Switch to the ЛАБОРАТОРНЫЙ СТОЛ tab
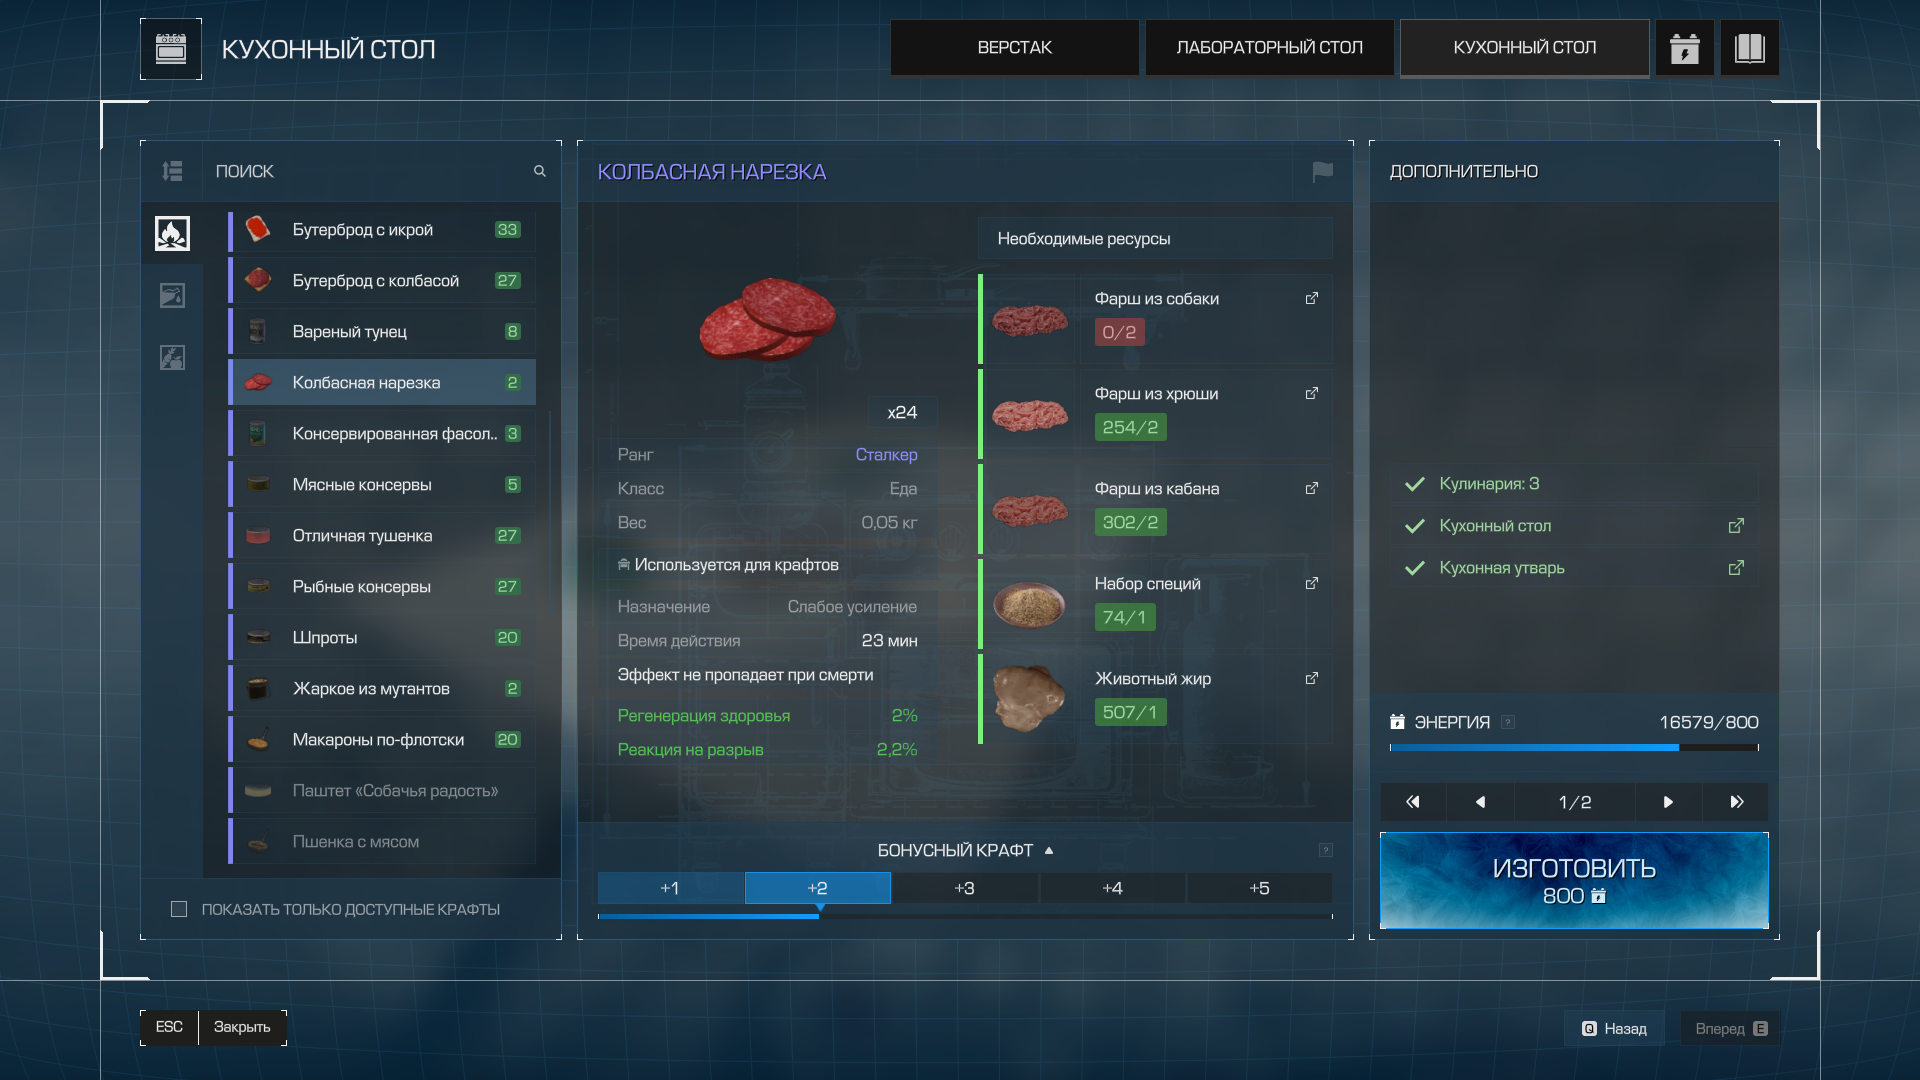Screen dimensions: 1920x1080 point(1269,48)
